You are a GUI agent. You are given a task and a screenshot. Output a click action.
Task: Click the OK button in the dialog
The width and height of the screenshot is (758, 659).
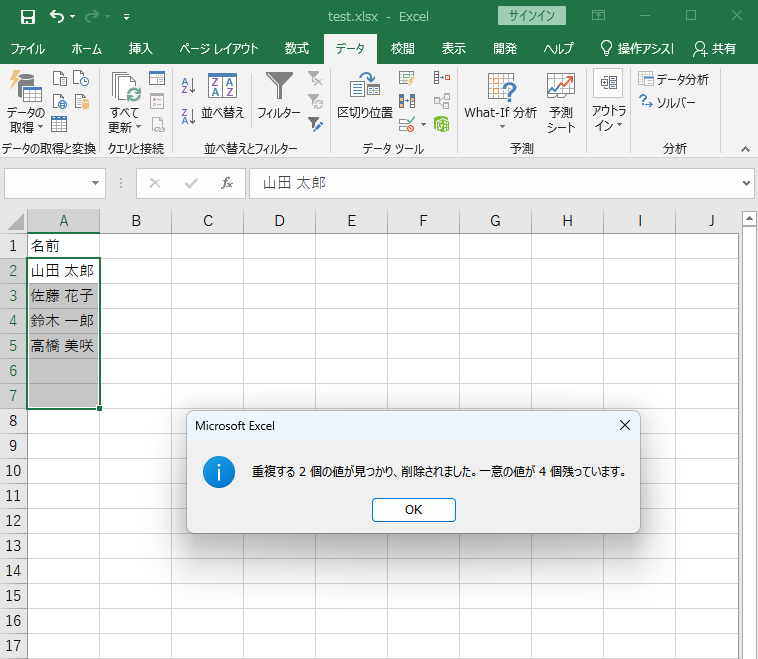click(x=414, y=510)
